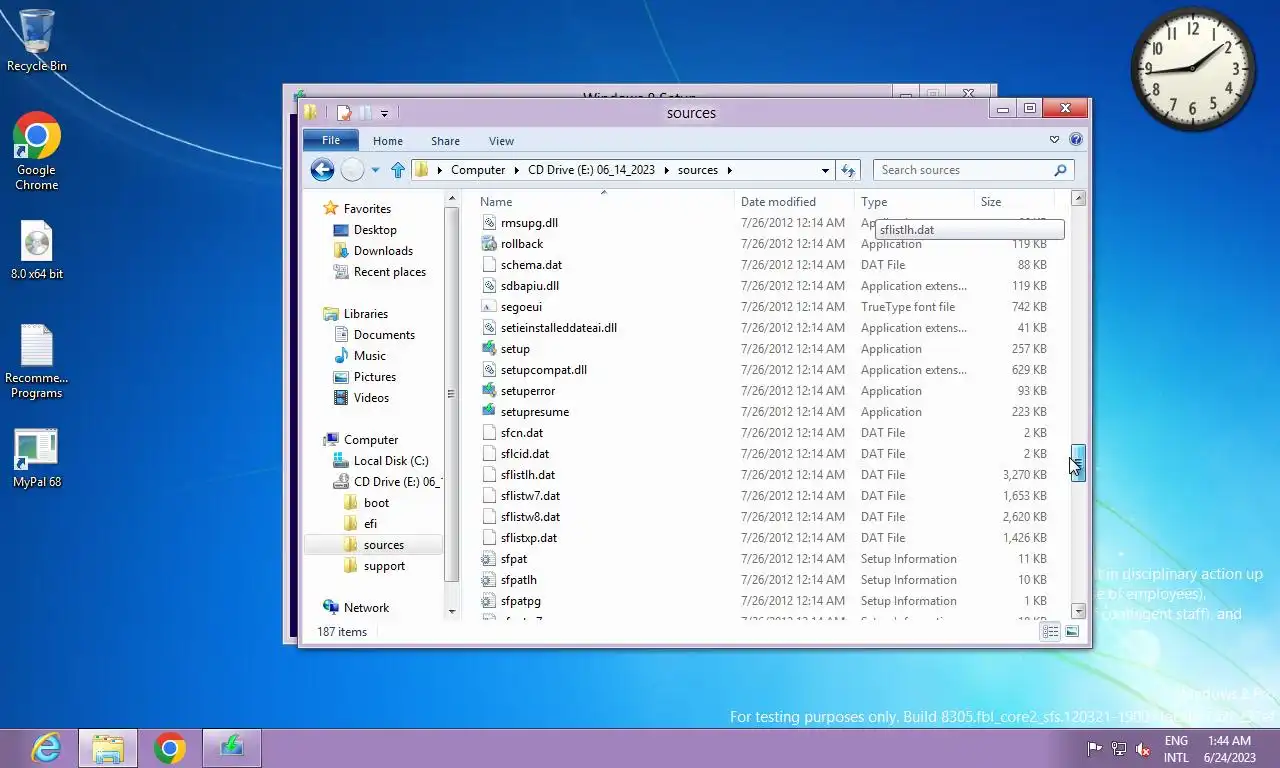Click into the Search sources field
Image resolution: width=1280 pixels, height=768 pixels.
(973, 170)
